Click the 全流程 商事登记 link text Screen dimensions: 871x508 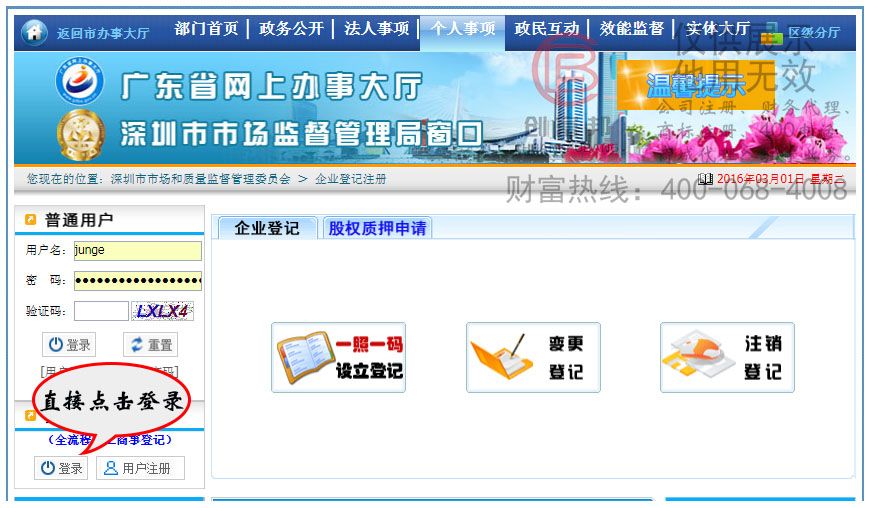point(110,440)
